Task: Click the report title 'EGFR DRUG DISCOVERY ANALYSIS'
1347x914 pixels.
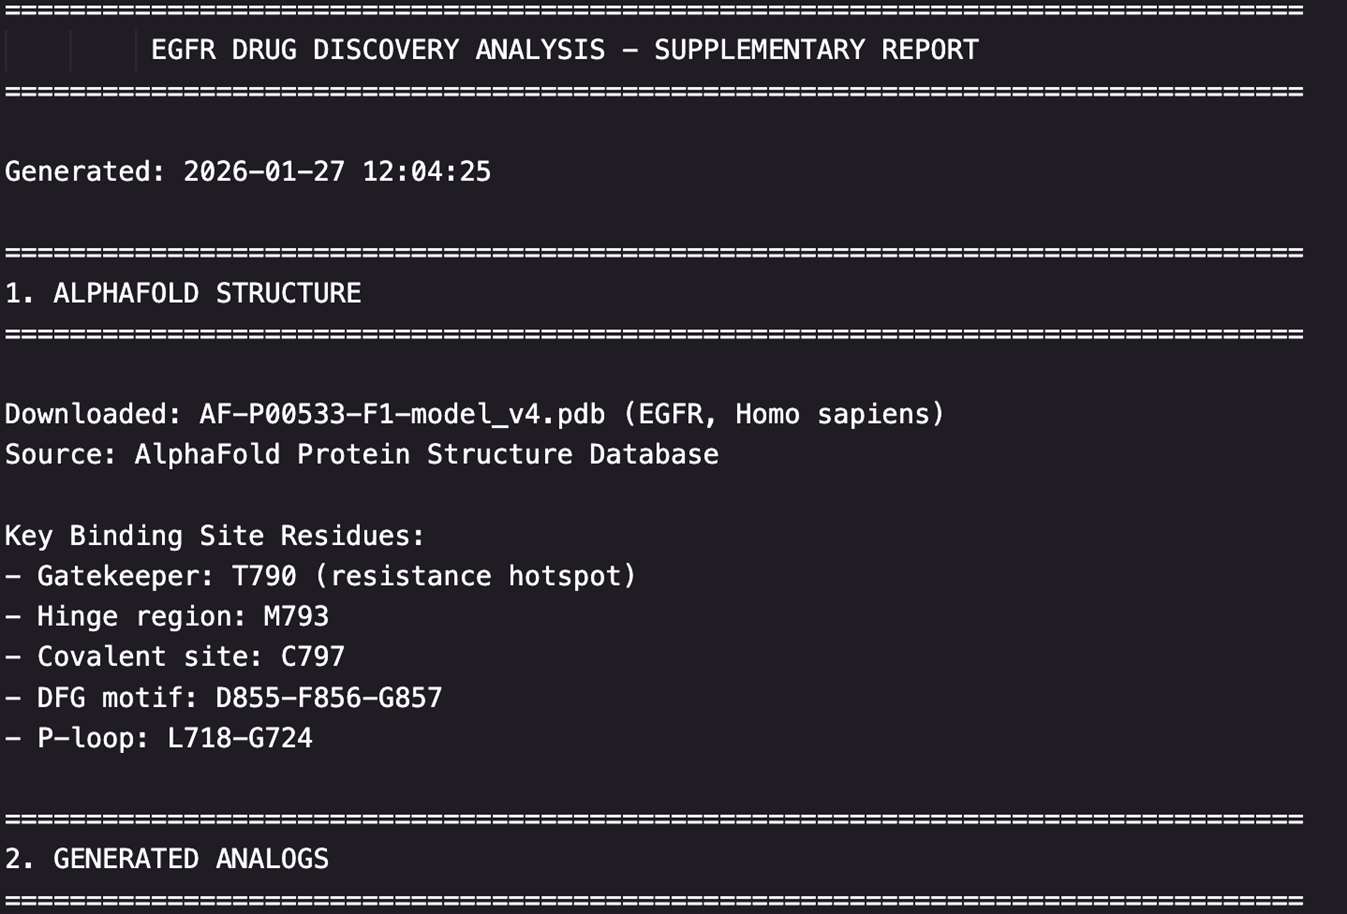Action: click(x=378, y=50)
